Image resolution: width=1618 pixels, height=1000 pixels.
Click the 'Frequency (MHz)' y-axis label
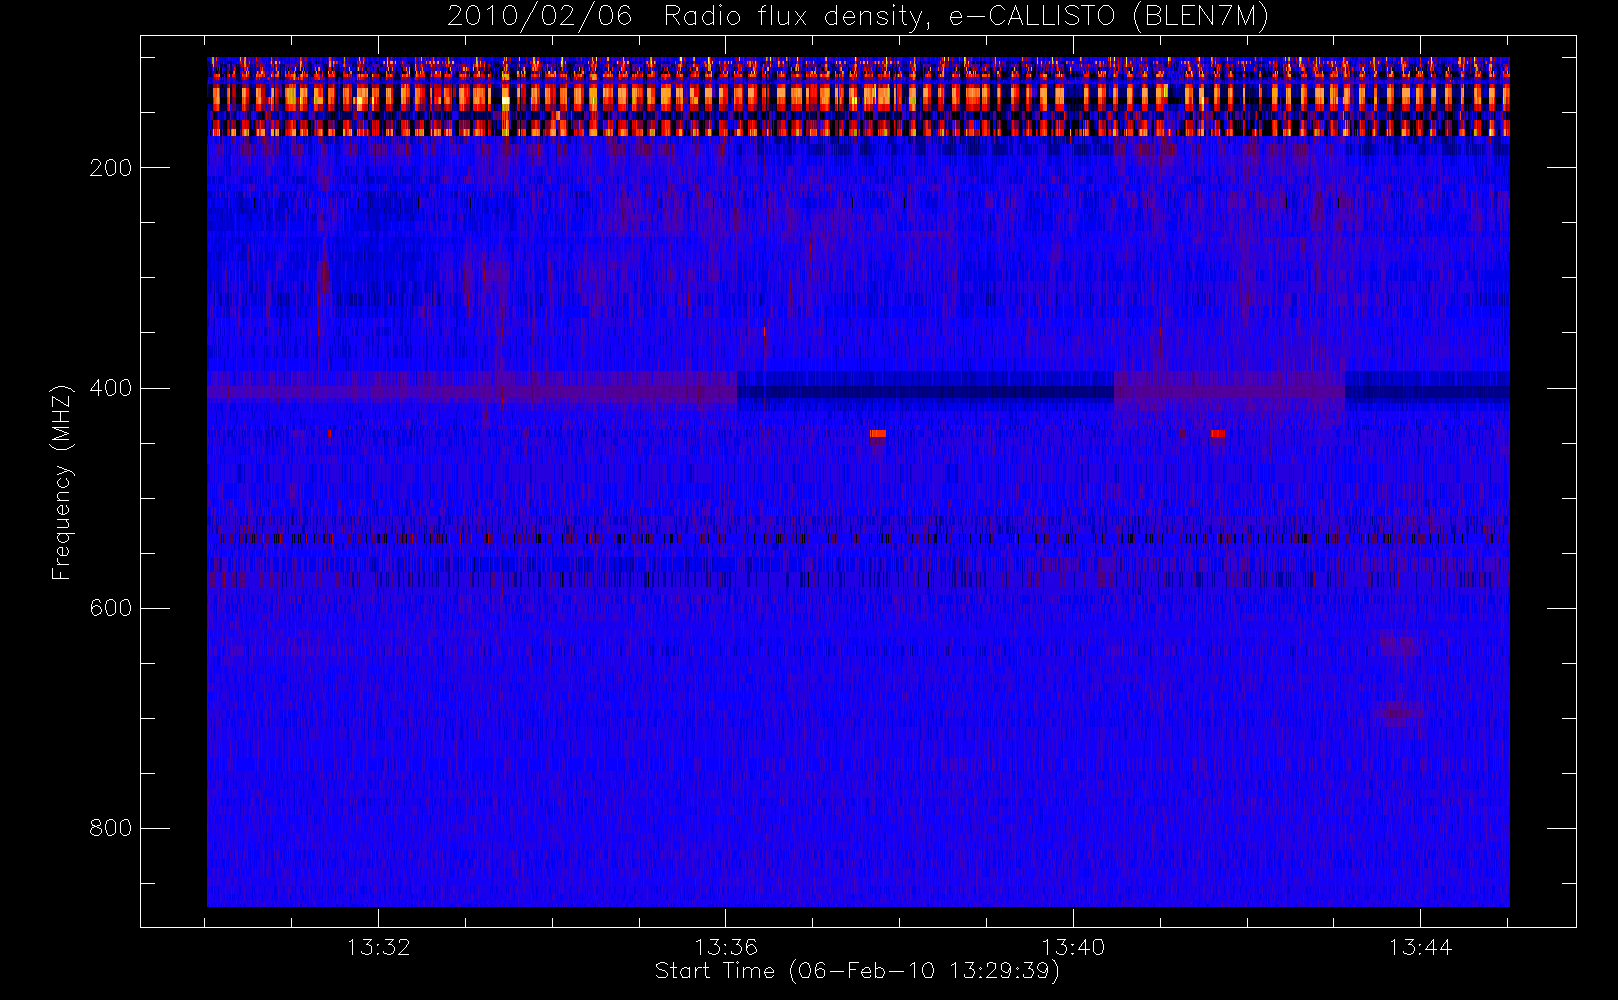tap(62, 482)
